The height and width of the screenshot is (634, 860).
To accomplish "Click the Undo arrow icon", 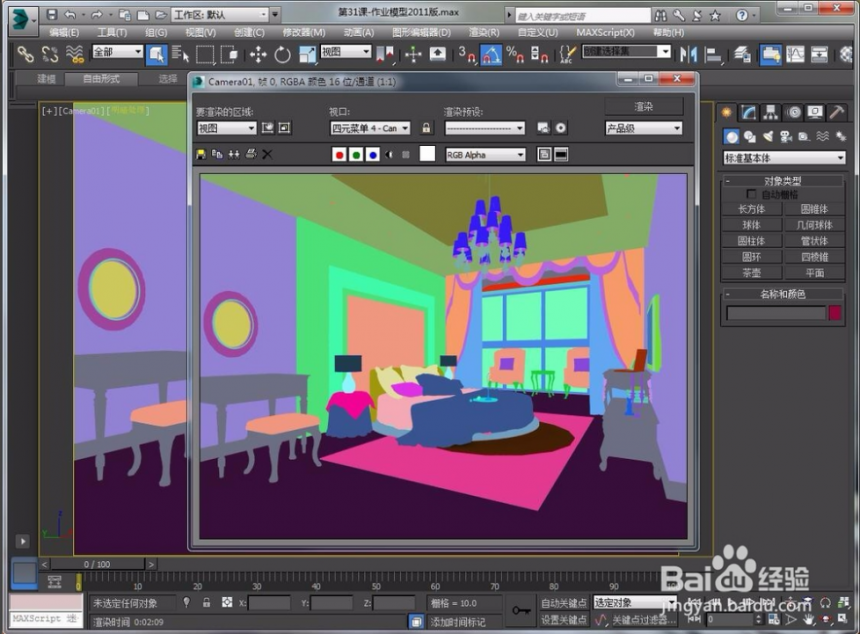I will (x=70, y=15).
